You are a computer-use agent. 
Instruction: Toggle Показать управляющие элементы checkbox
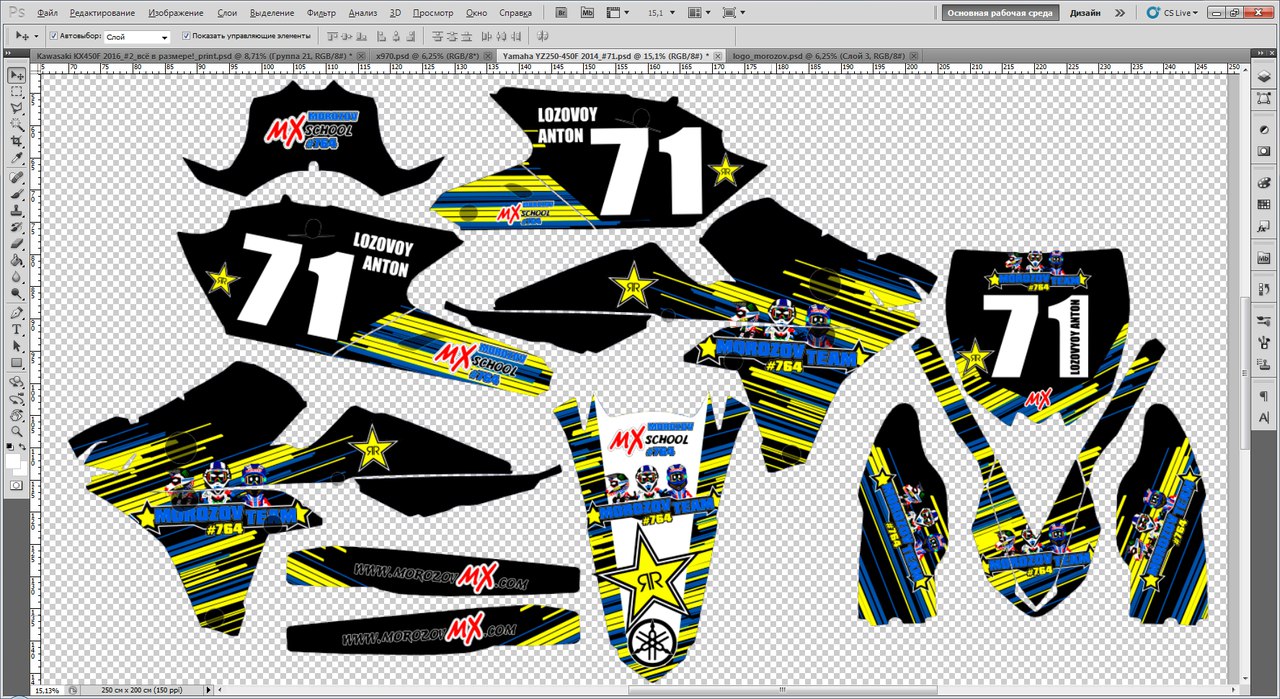click(x=186, y=36)
